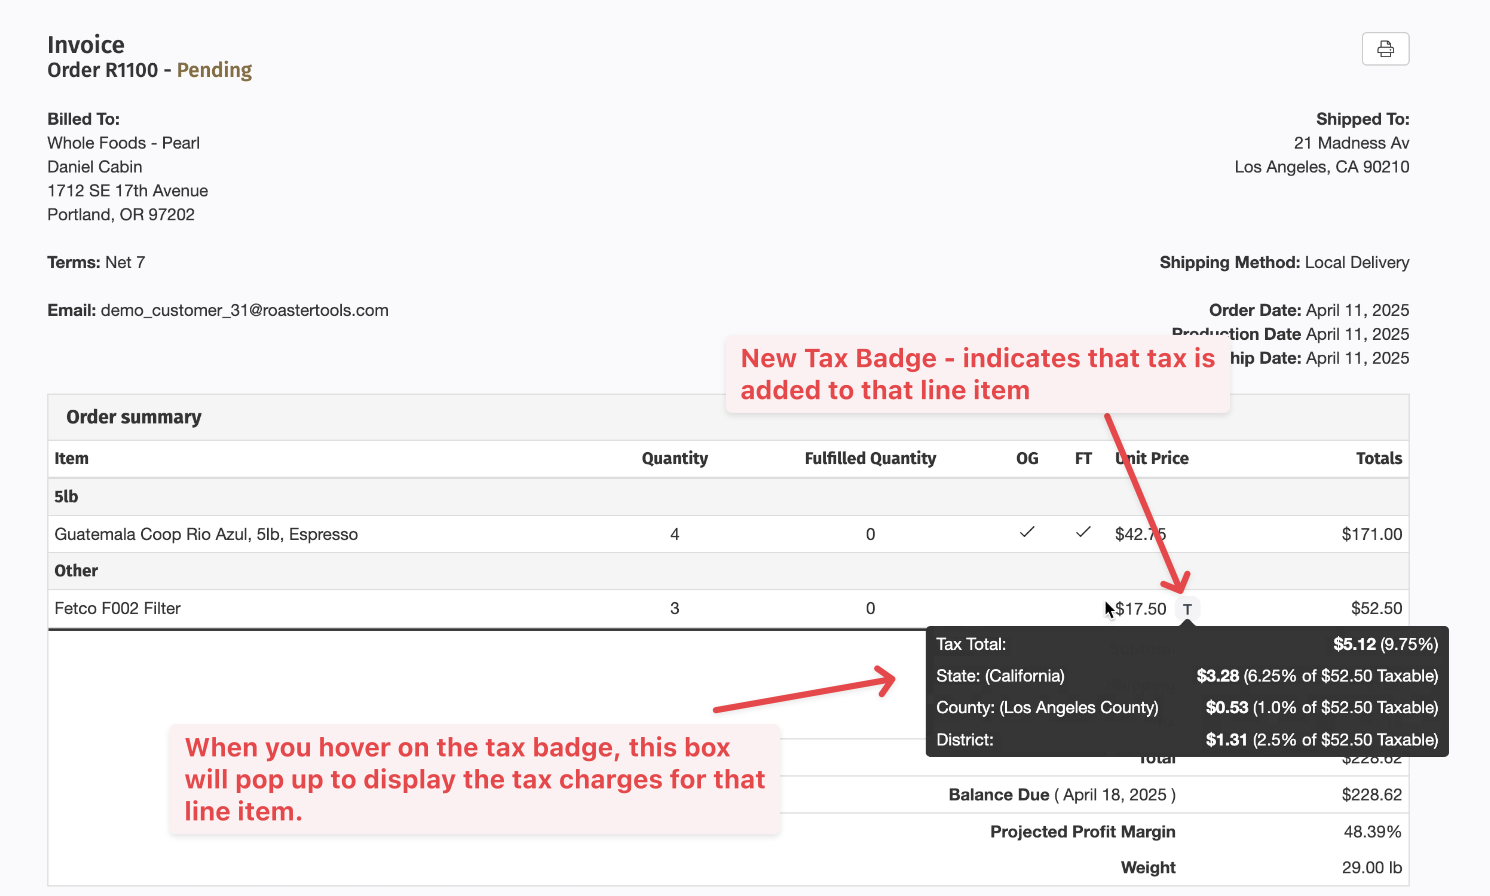Image resolution: width=1490 pixels, height=896 pixels.
Task: Click the Item column header
Action: pyautogui.click(x=71, y=458)
